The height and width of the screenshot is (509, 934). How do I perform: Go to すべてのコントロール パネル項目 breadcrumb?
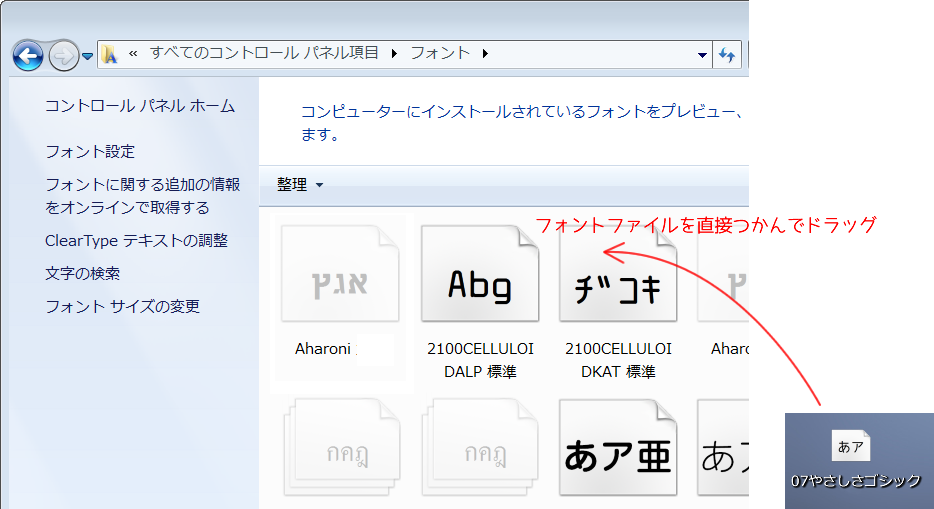coord(264,54)
